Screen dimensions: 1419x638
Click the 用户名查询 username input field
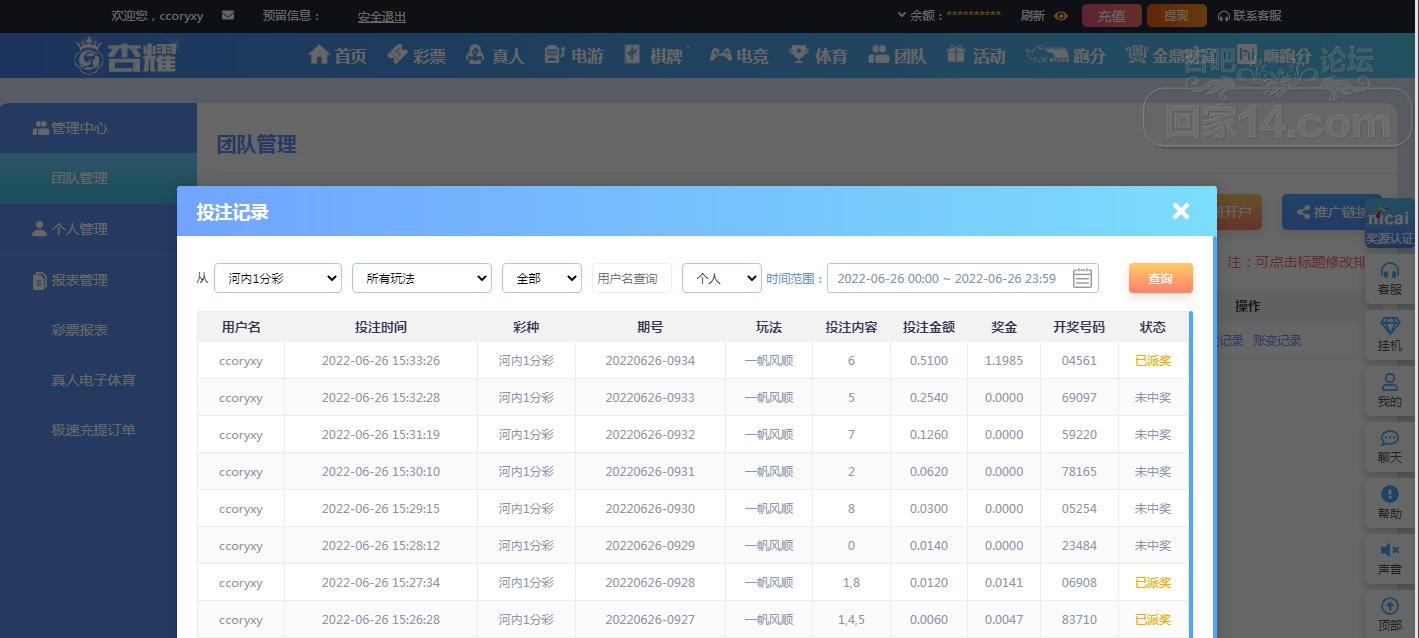click(631, 278)
